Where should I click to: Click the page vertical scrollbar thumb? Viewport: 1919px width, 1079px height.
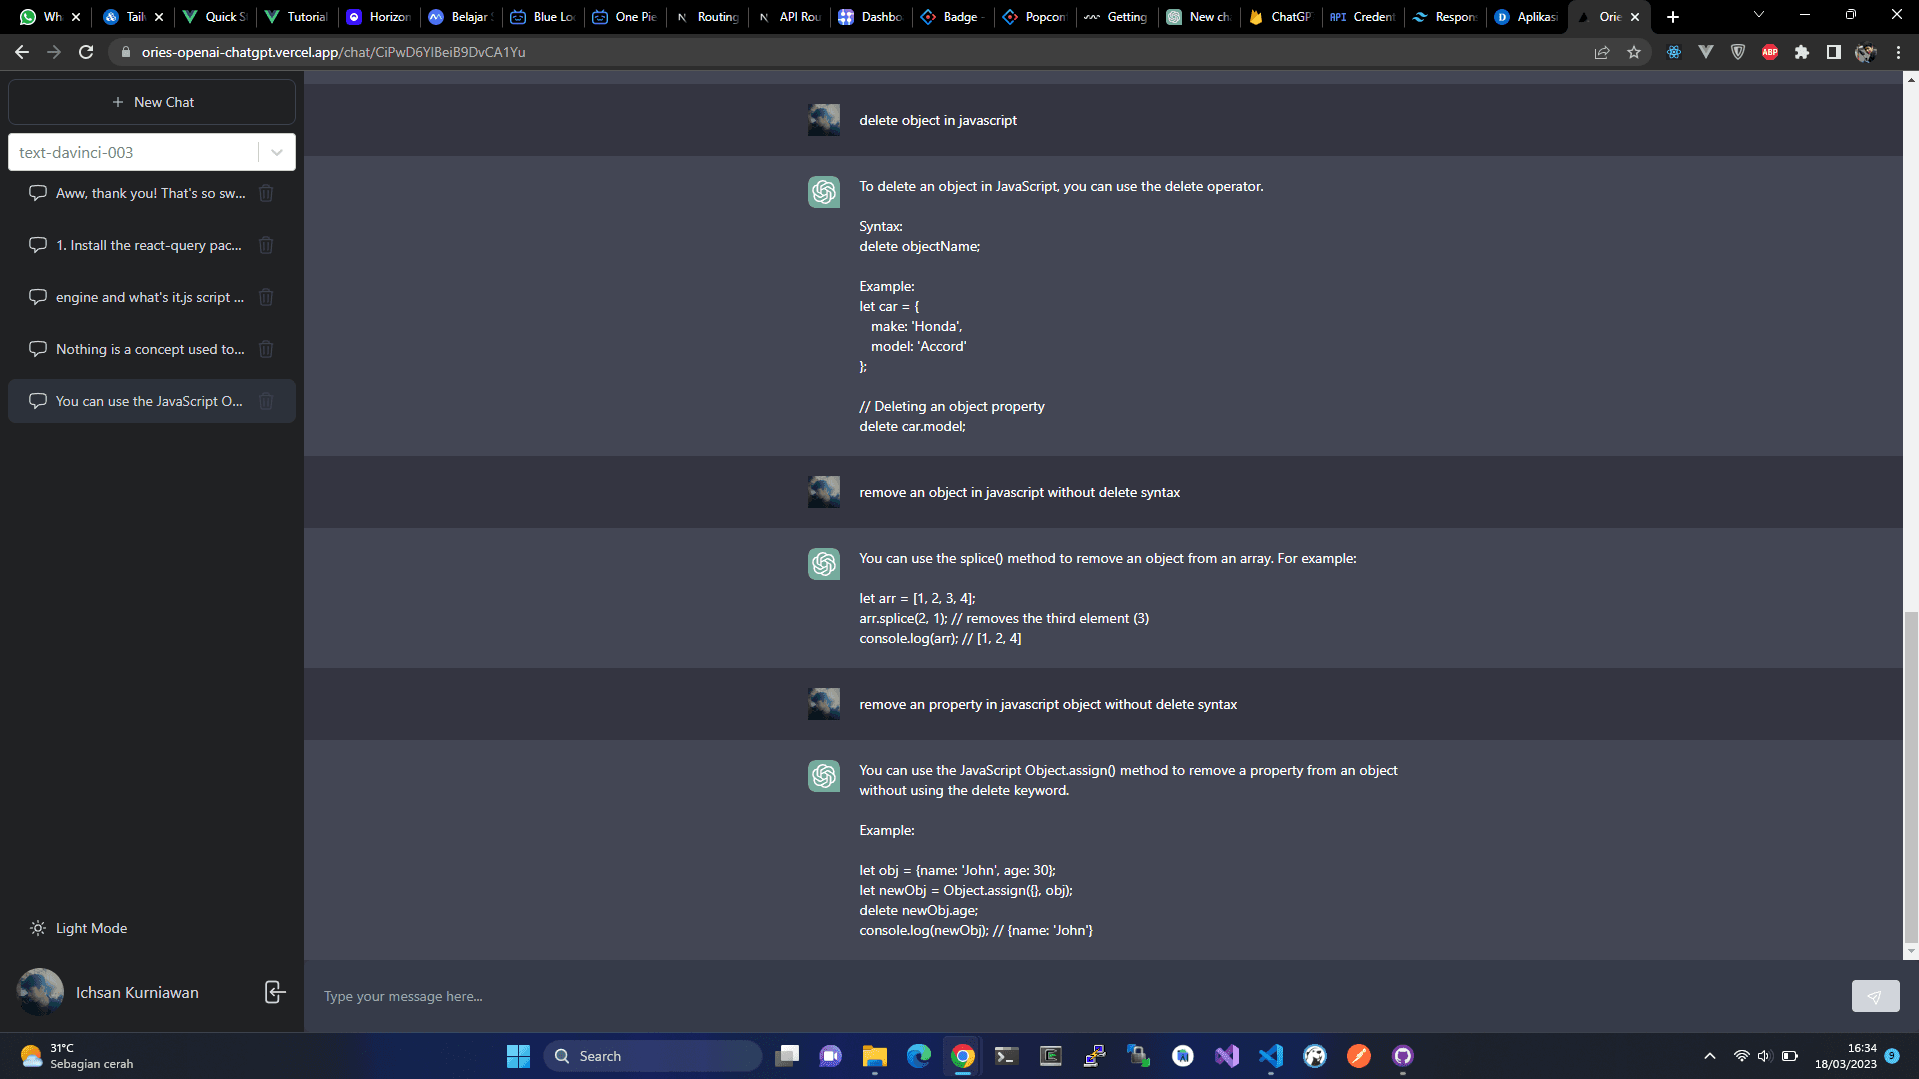[x=1911, y=780]
